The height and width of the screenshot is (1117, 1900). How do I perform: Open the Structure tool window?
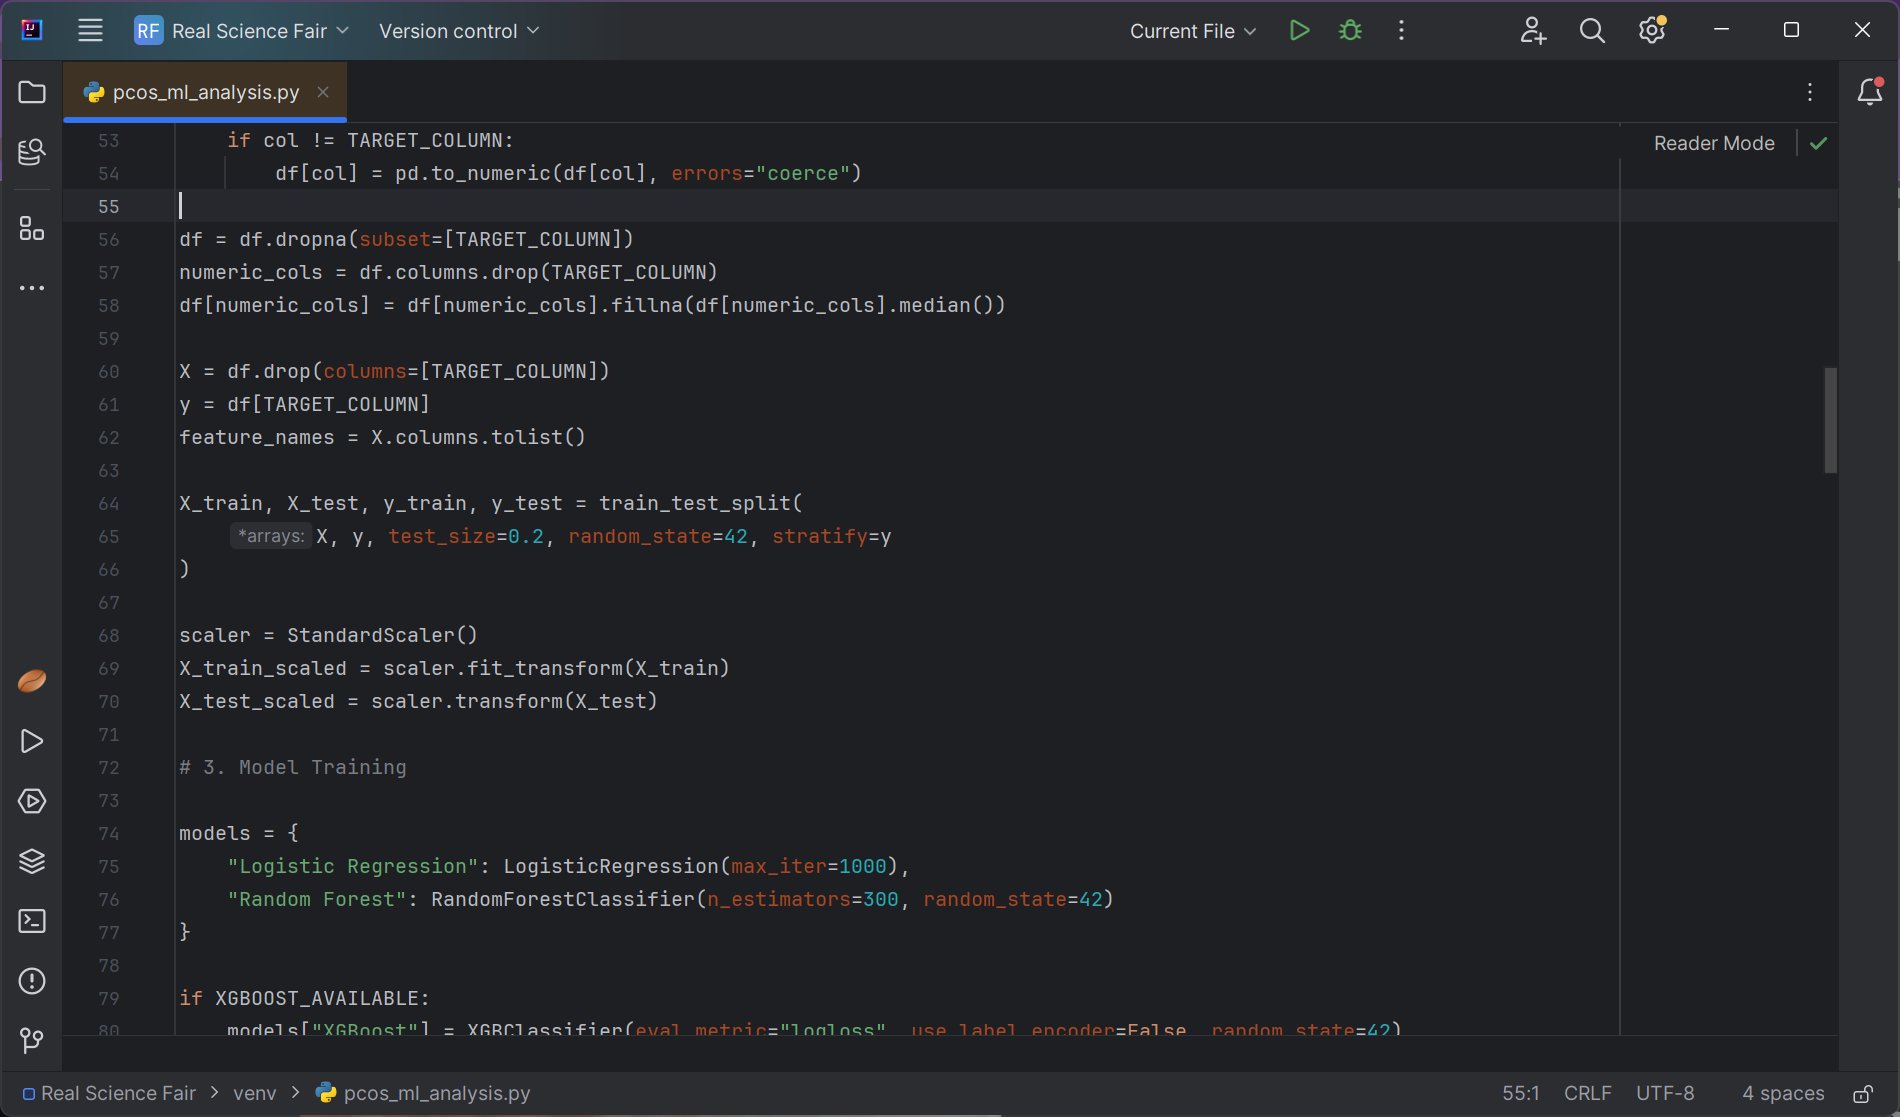pos(32,229)
